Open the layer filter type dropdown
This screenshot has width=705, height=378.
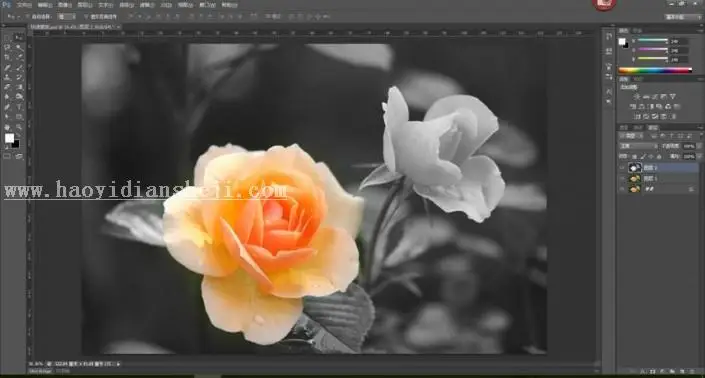click(632, 136)
